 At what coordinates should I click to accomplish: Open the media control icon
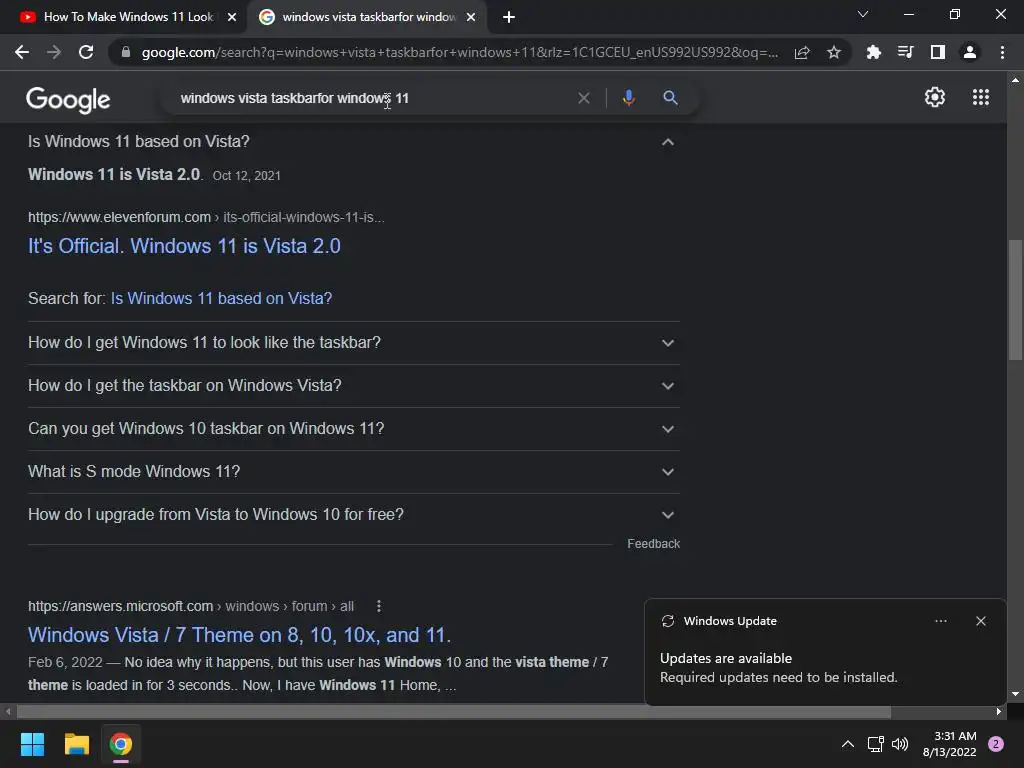(x=905, y=52)
